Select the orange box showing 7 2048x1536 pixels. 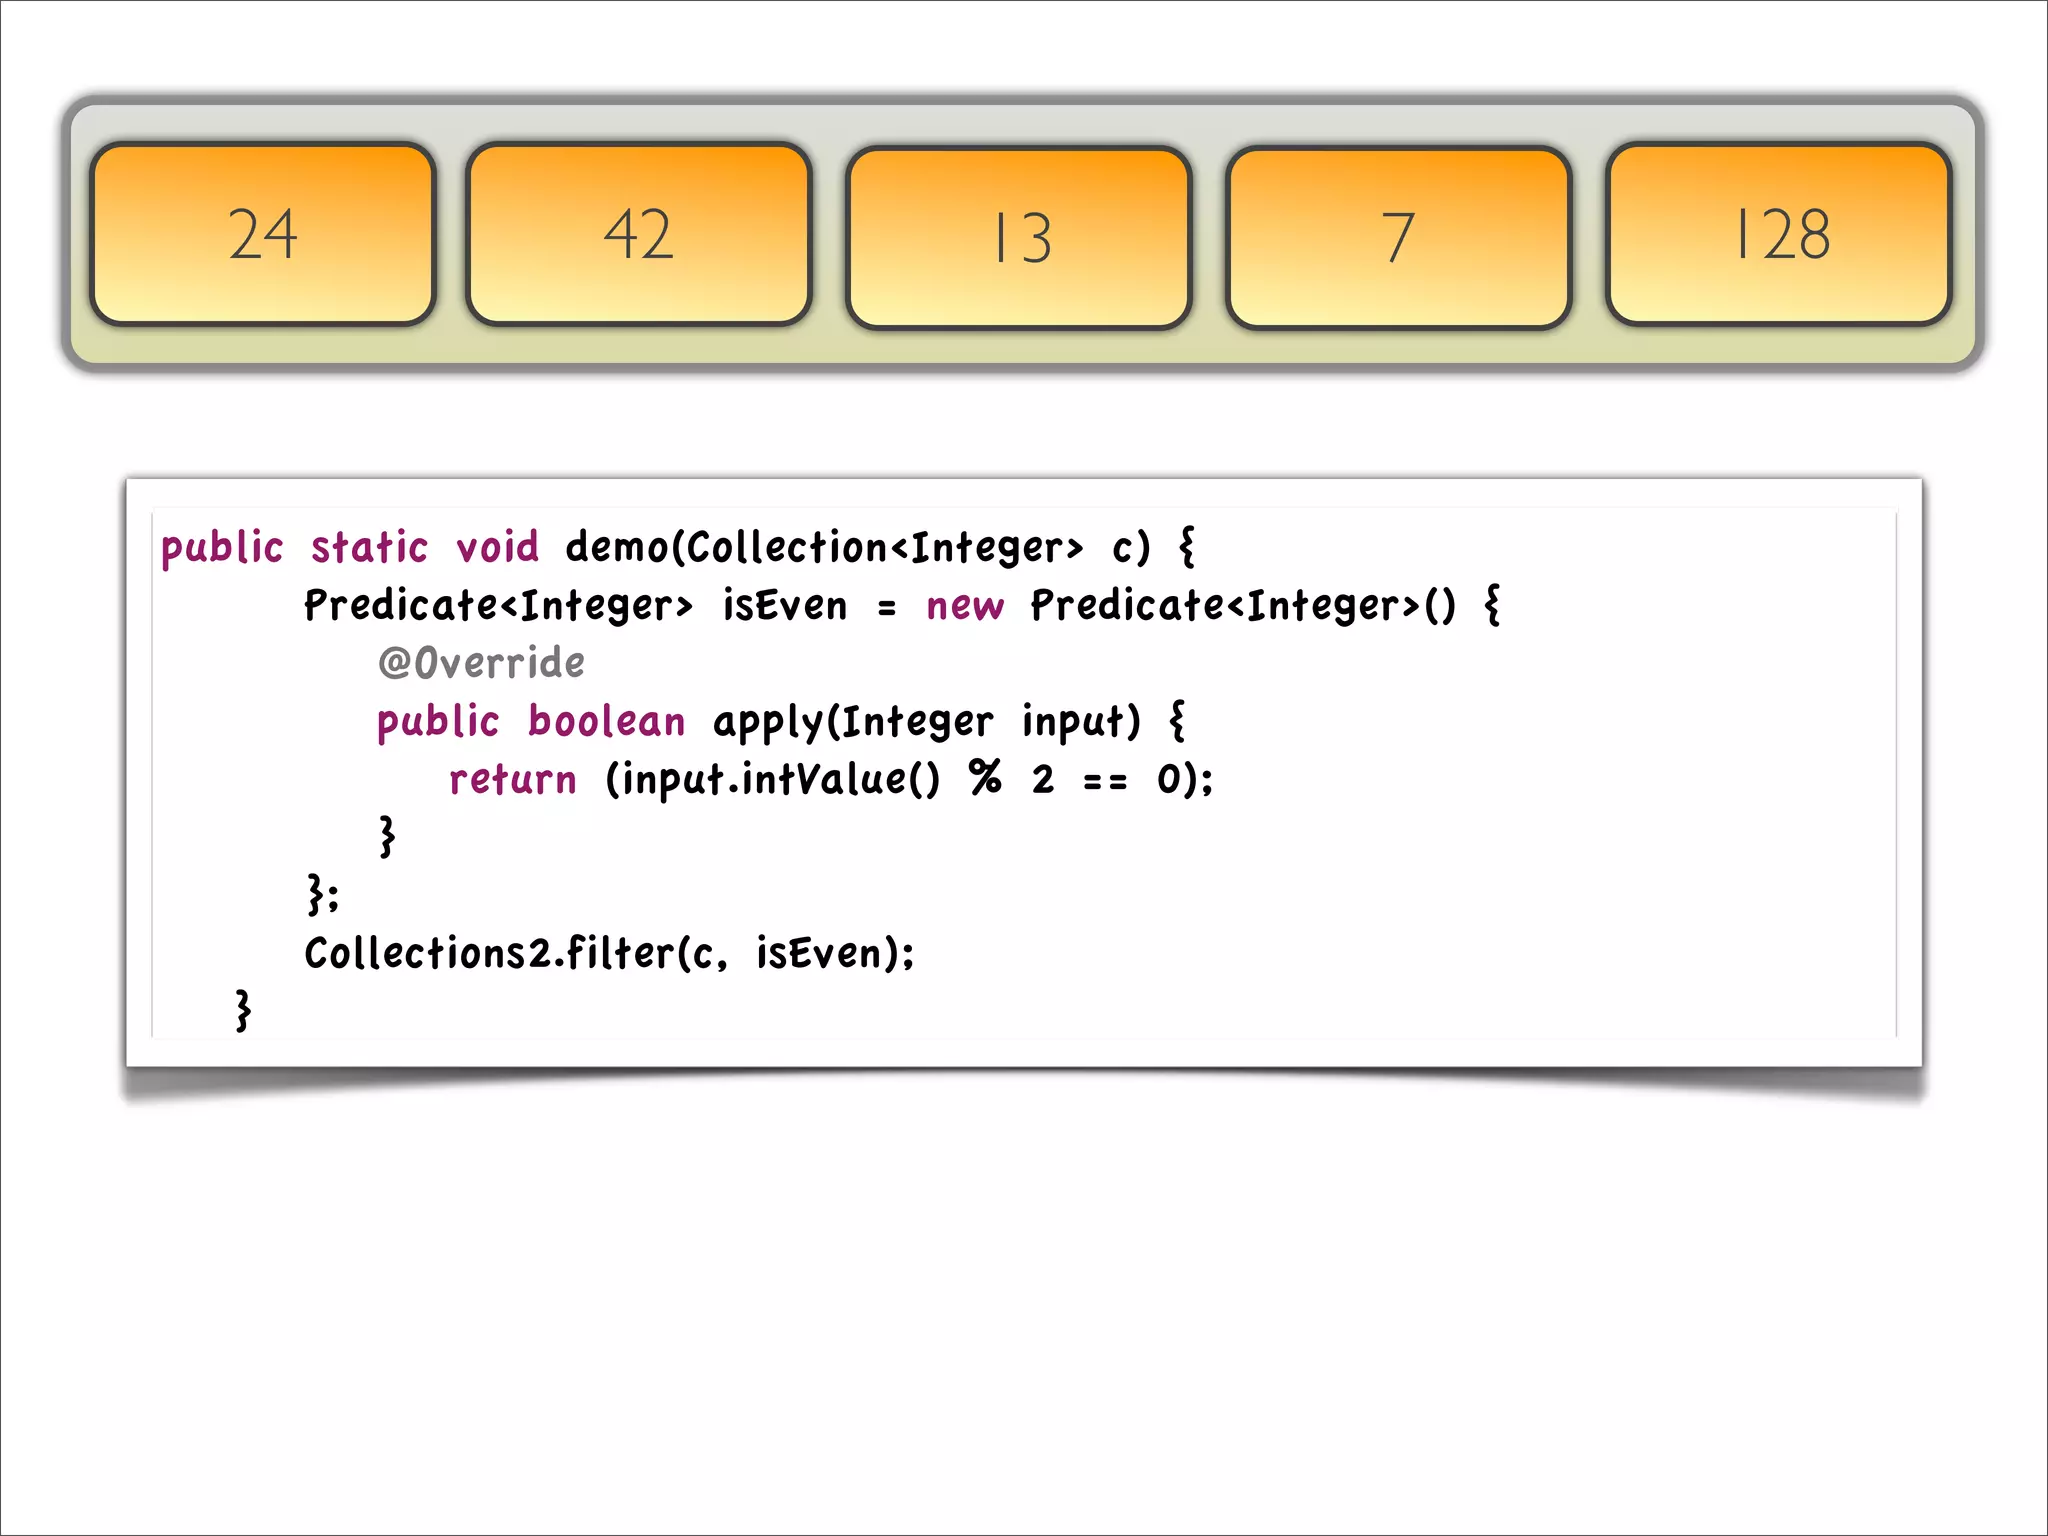[1399, 238]
